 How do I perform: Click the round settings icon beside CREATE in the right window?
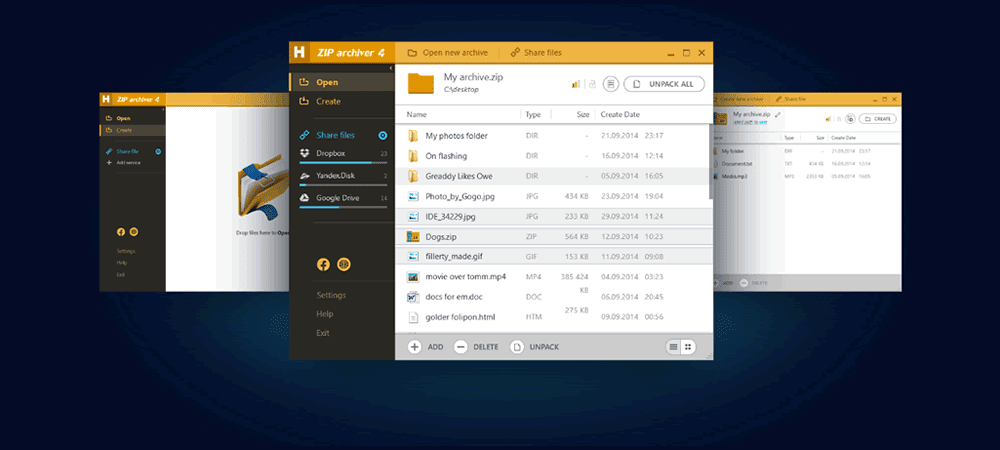tap(849, 119)
